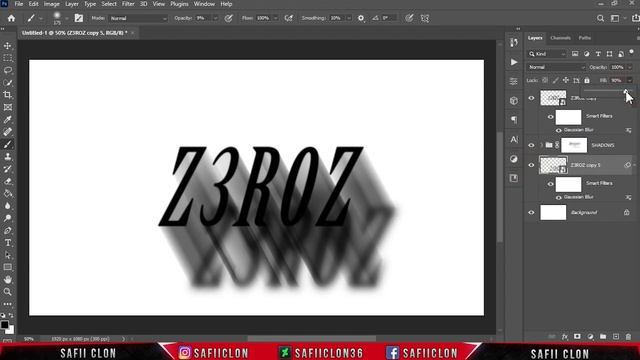Select the SHADOWS layer name
This screenshot has width=640, height=360.
[603, 145]
